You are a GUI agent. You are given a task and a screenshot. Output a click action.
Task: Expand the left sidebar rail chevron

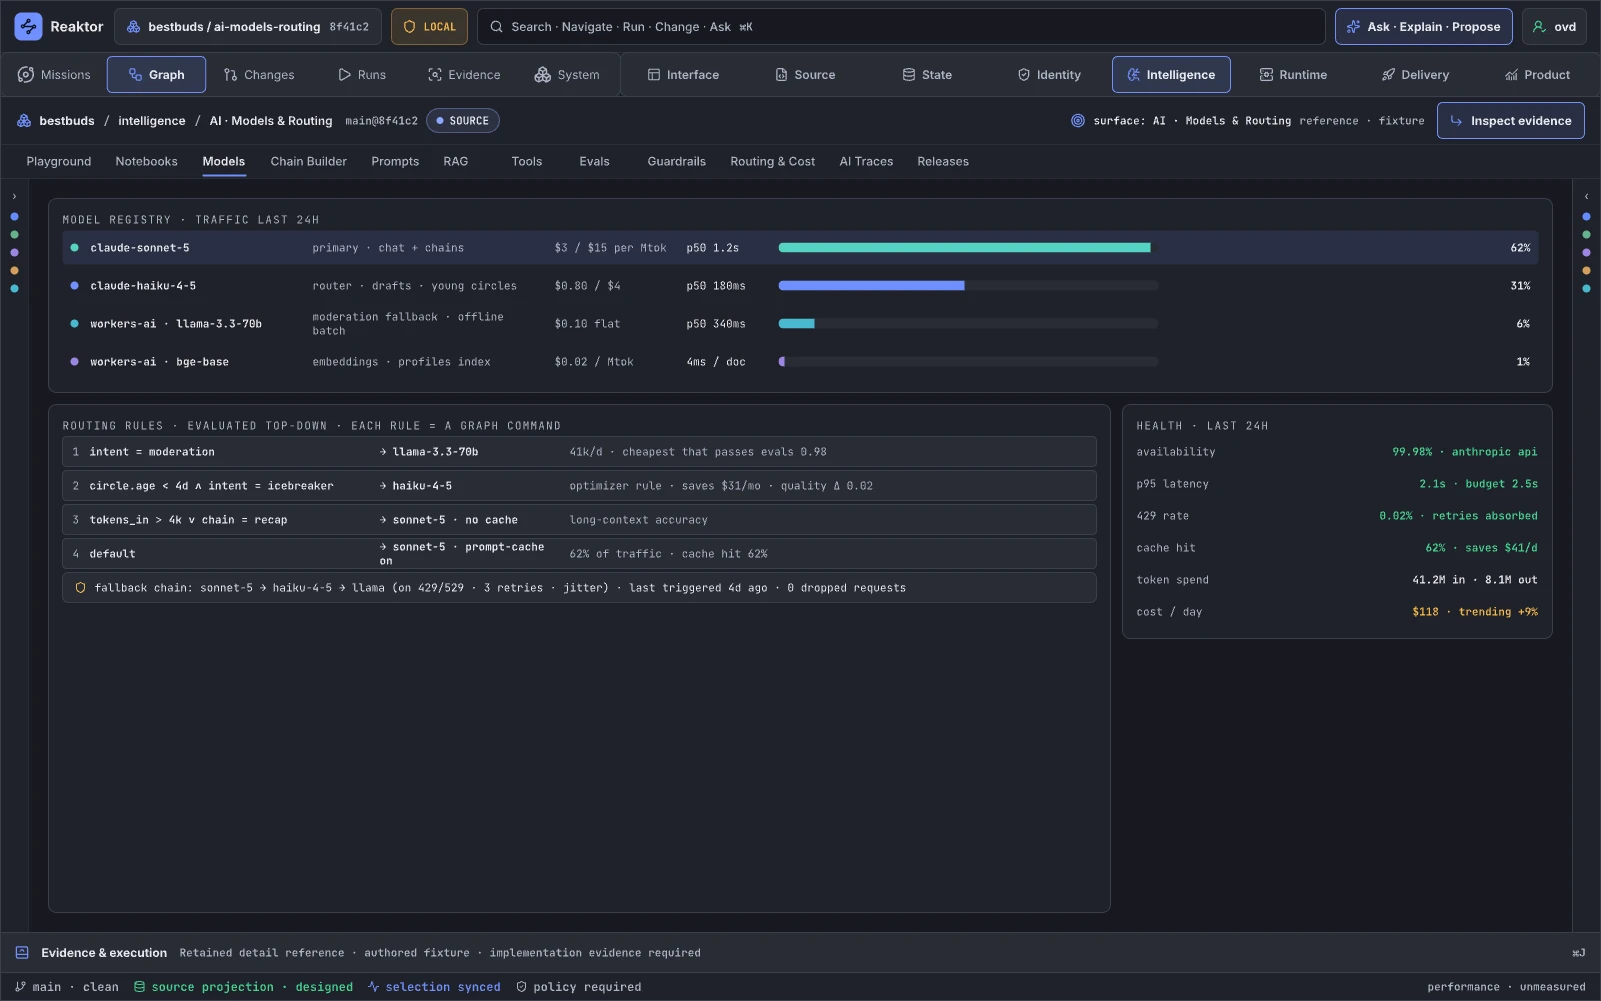pos(14,197)
